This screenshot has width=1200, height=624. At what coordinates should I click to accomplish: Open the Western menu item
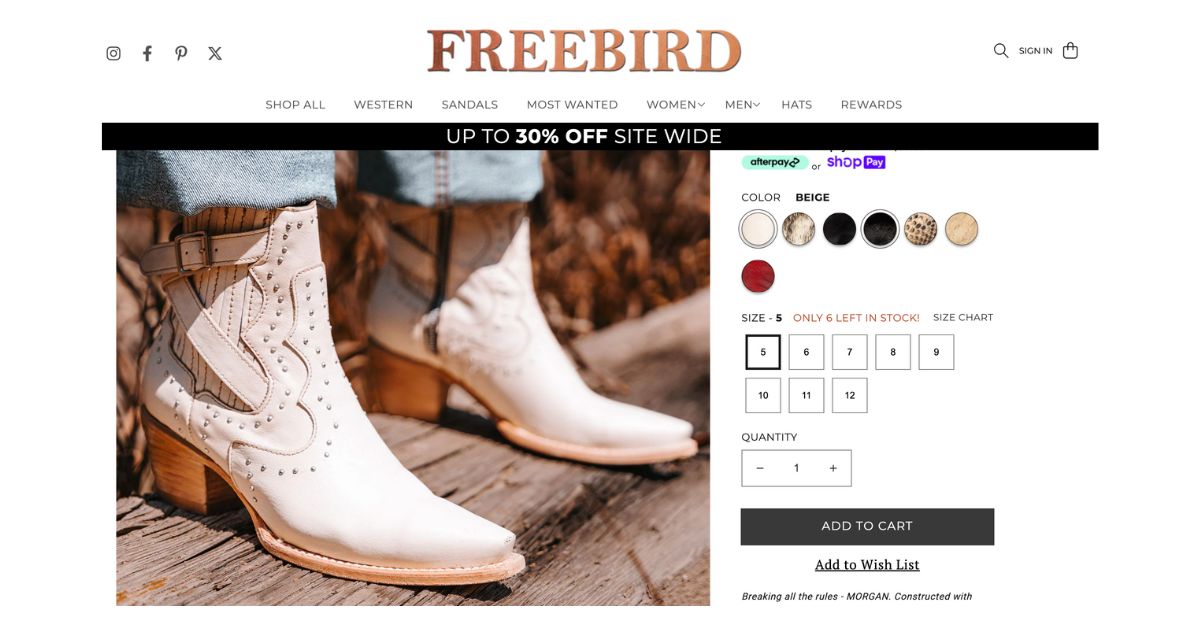pyautogui.click(x=383, y=104)
